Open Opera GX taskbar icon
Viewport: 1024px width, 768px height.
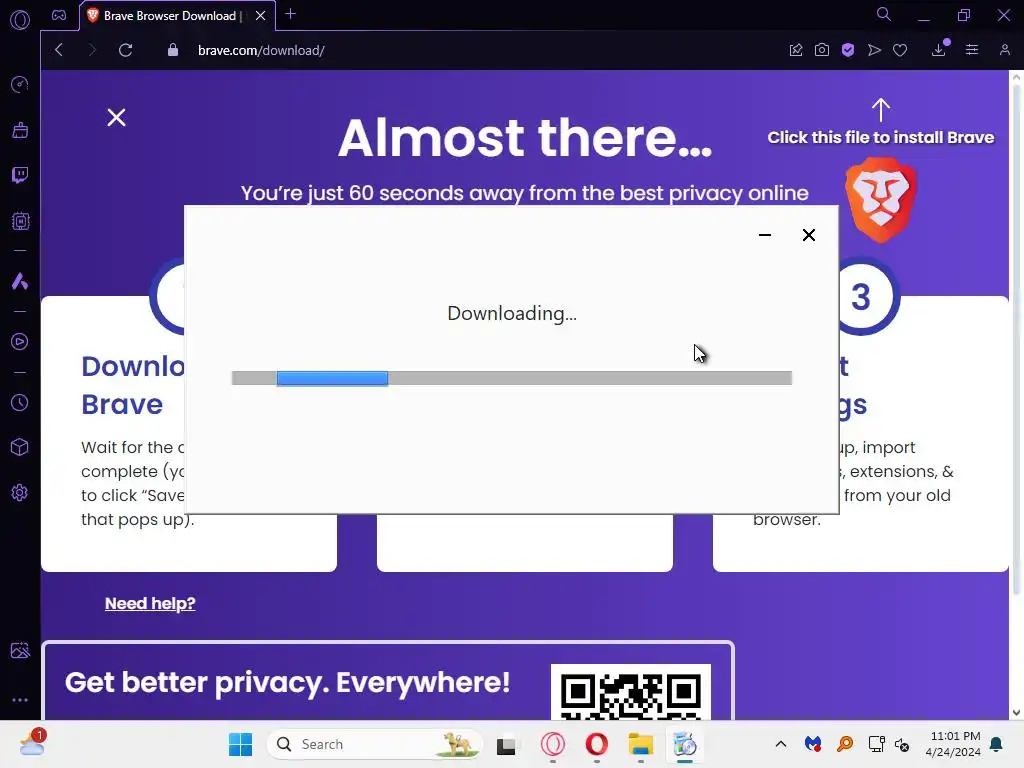tap(552, 744)
